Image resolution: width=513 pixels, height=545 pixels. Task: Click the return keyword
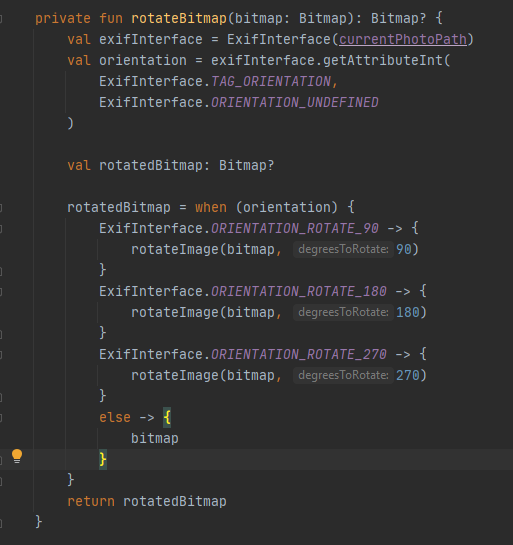(91, 501)
